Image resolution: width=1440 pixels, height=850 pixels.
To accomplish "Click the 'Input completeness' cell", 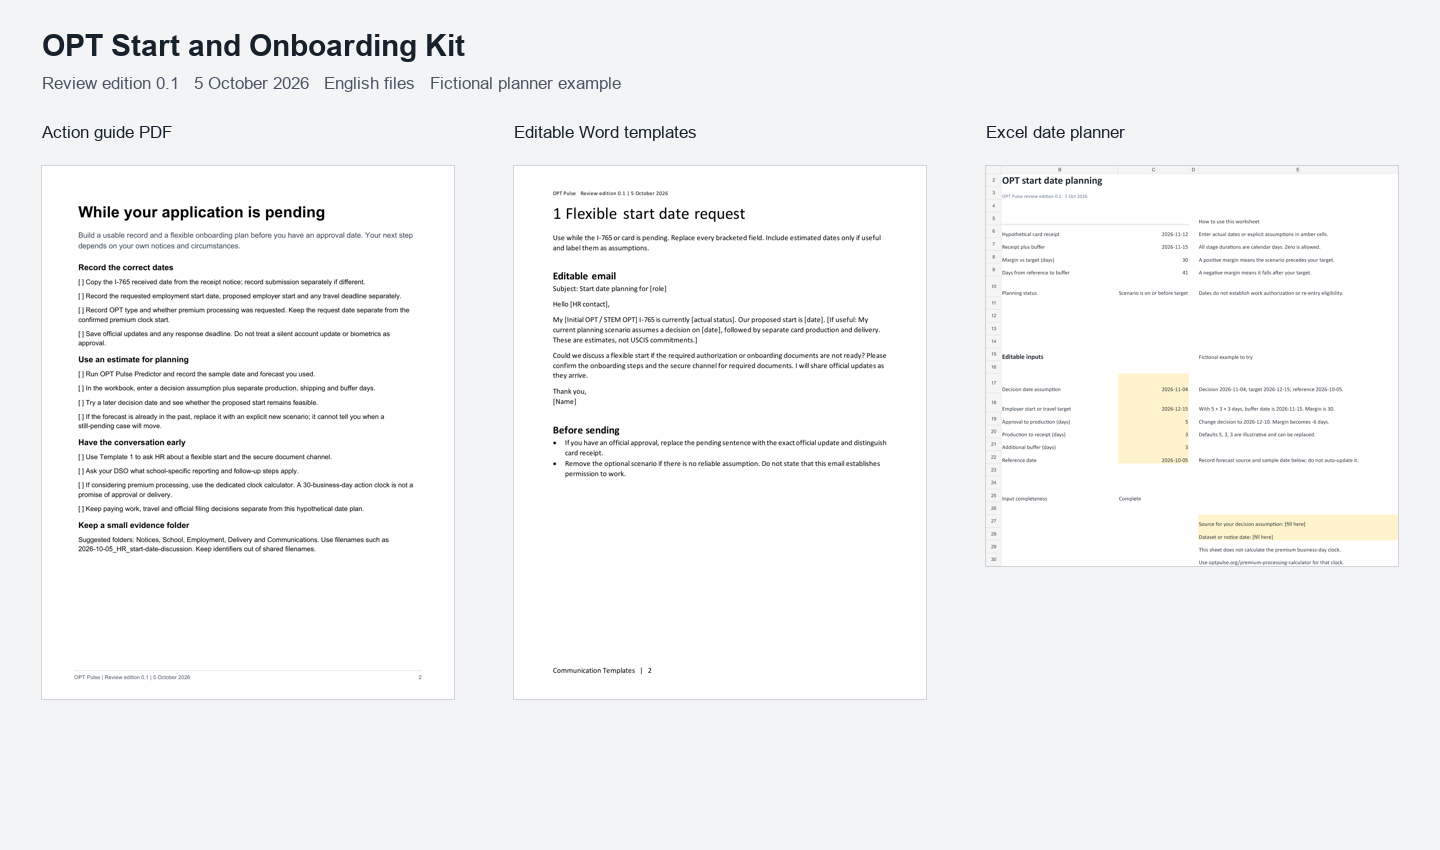I will click(x=1025, y=498).
